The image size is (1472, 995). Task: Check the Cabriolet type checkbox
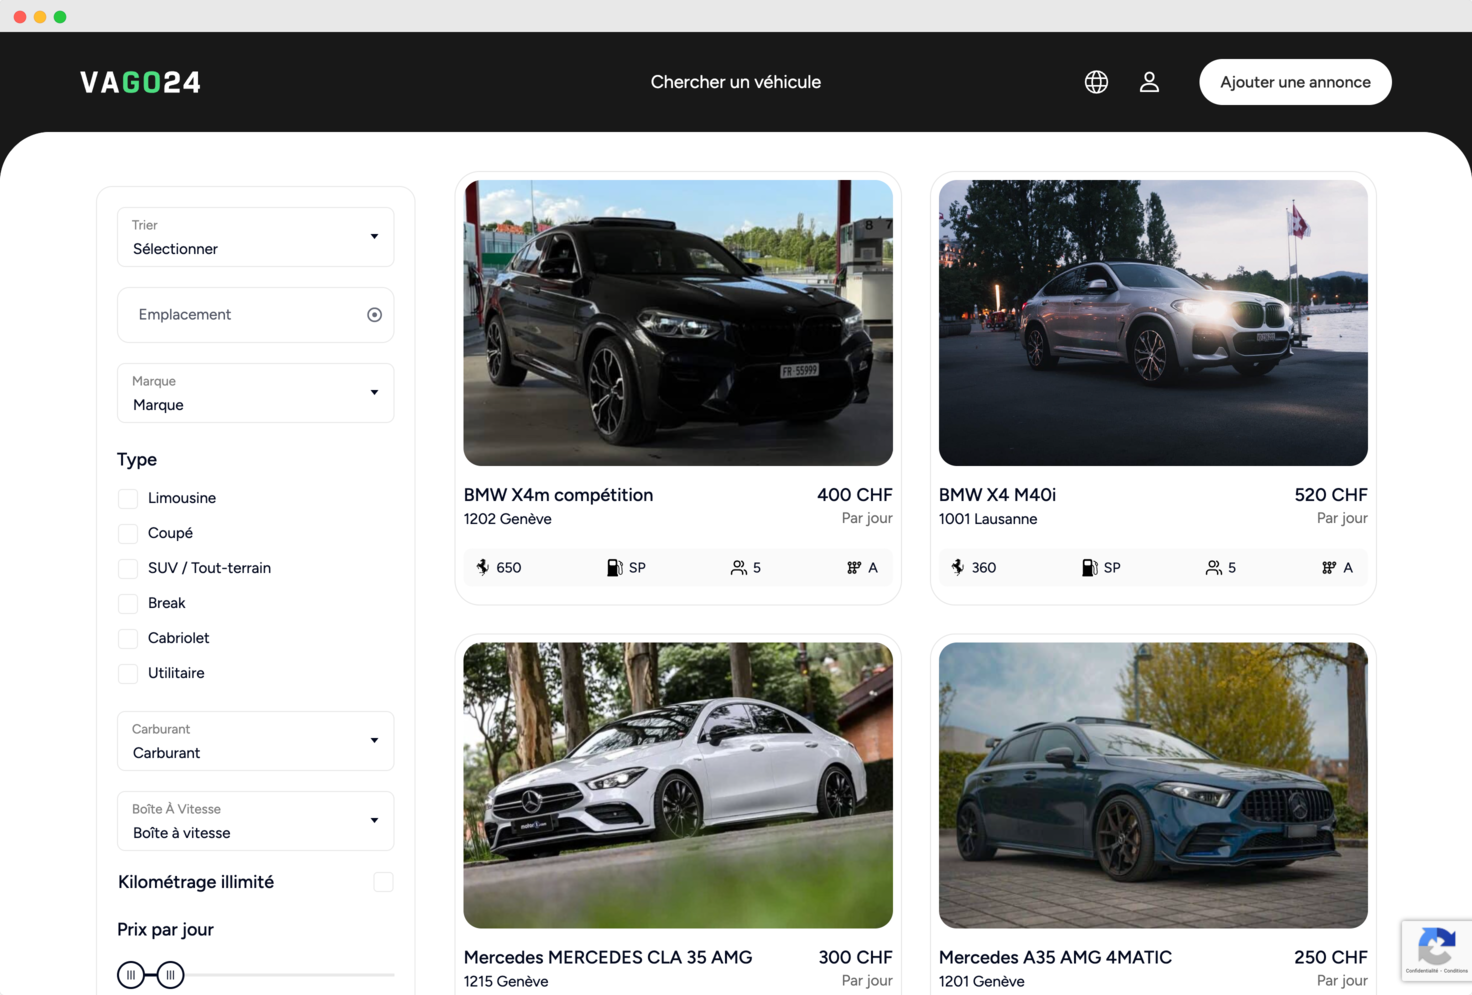pos(128,638)
